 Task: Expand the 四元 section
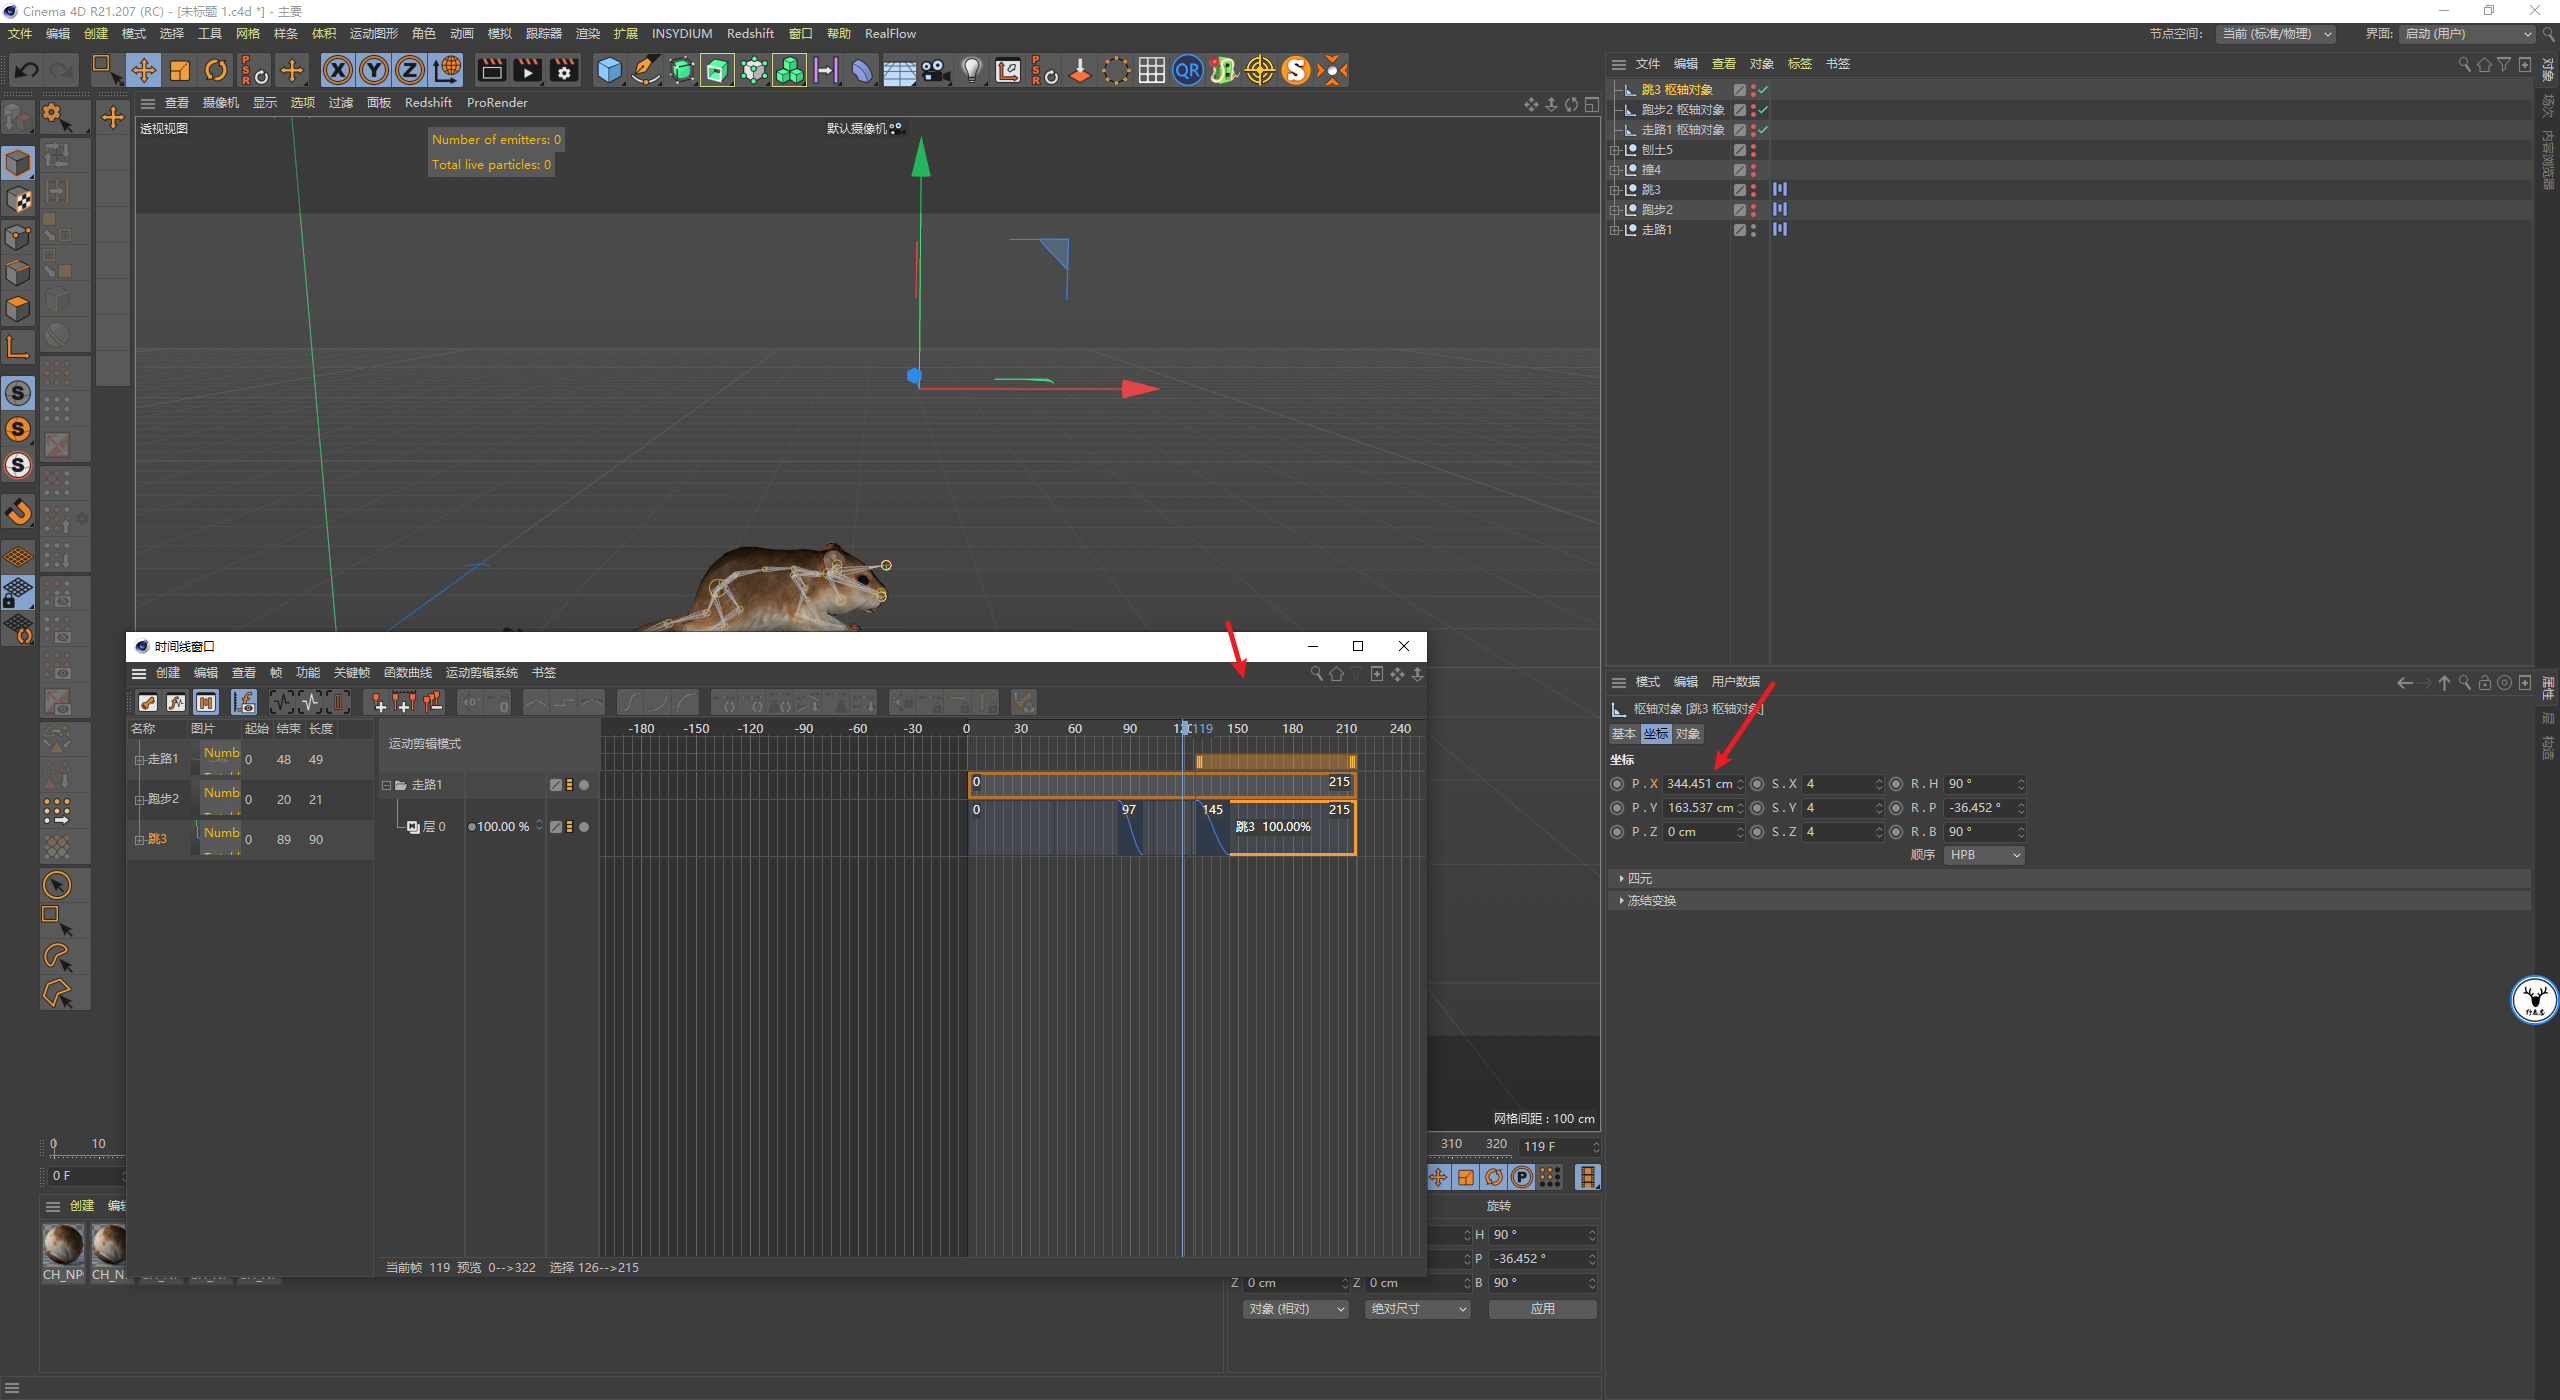[1638, 878]
